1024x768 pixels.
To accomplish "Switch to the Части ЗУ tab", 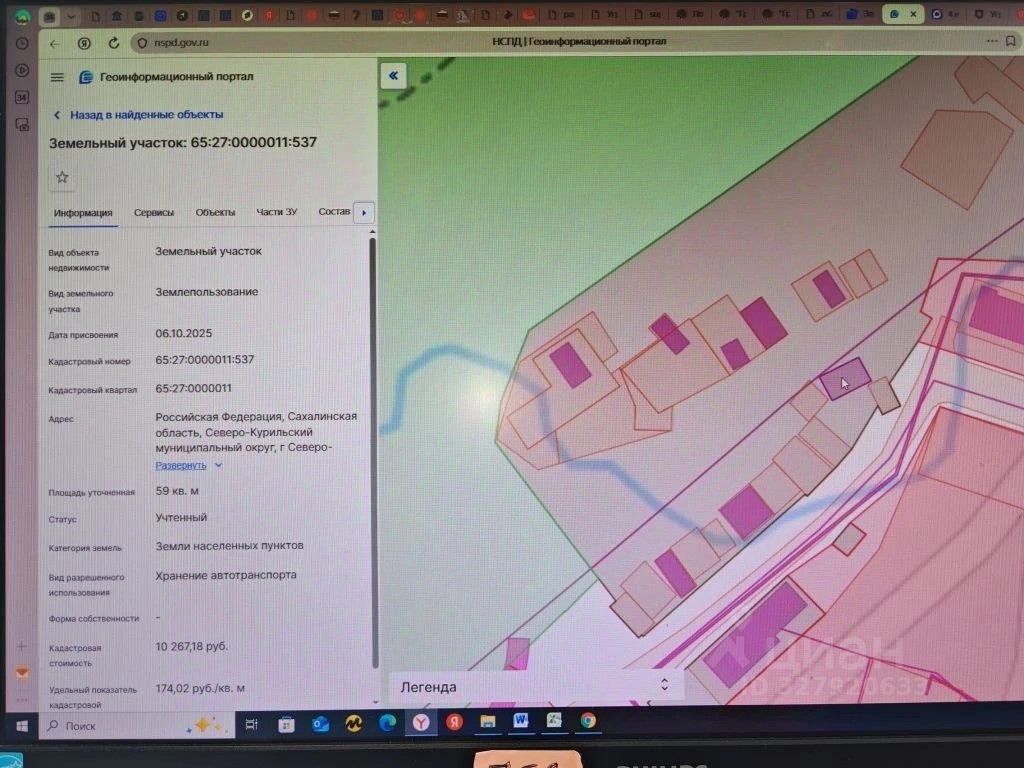I will tap(276, 212).
